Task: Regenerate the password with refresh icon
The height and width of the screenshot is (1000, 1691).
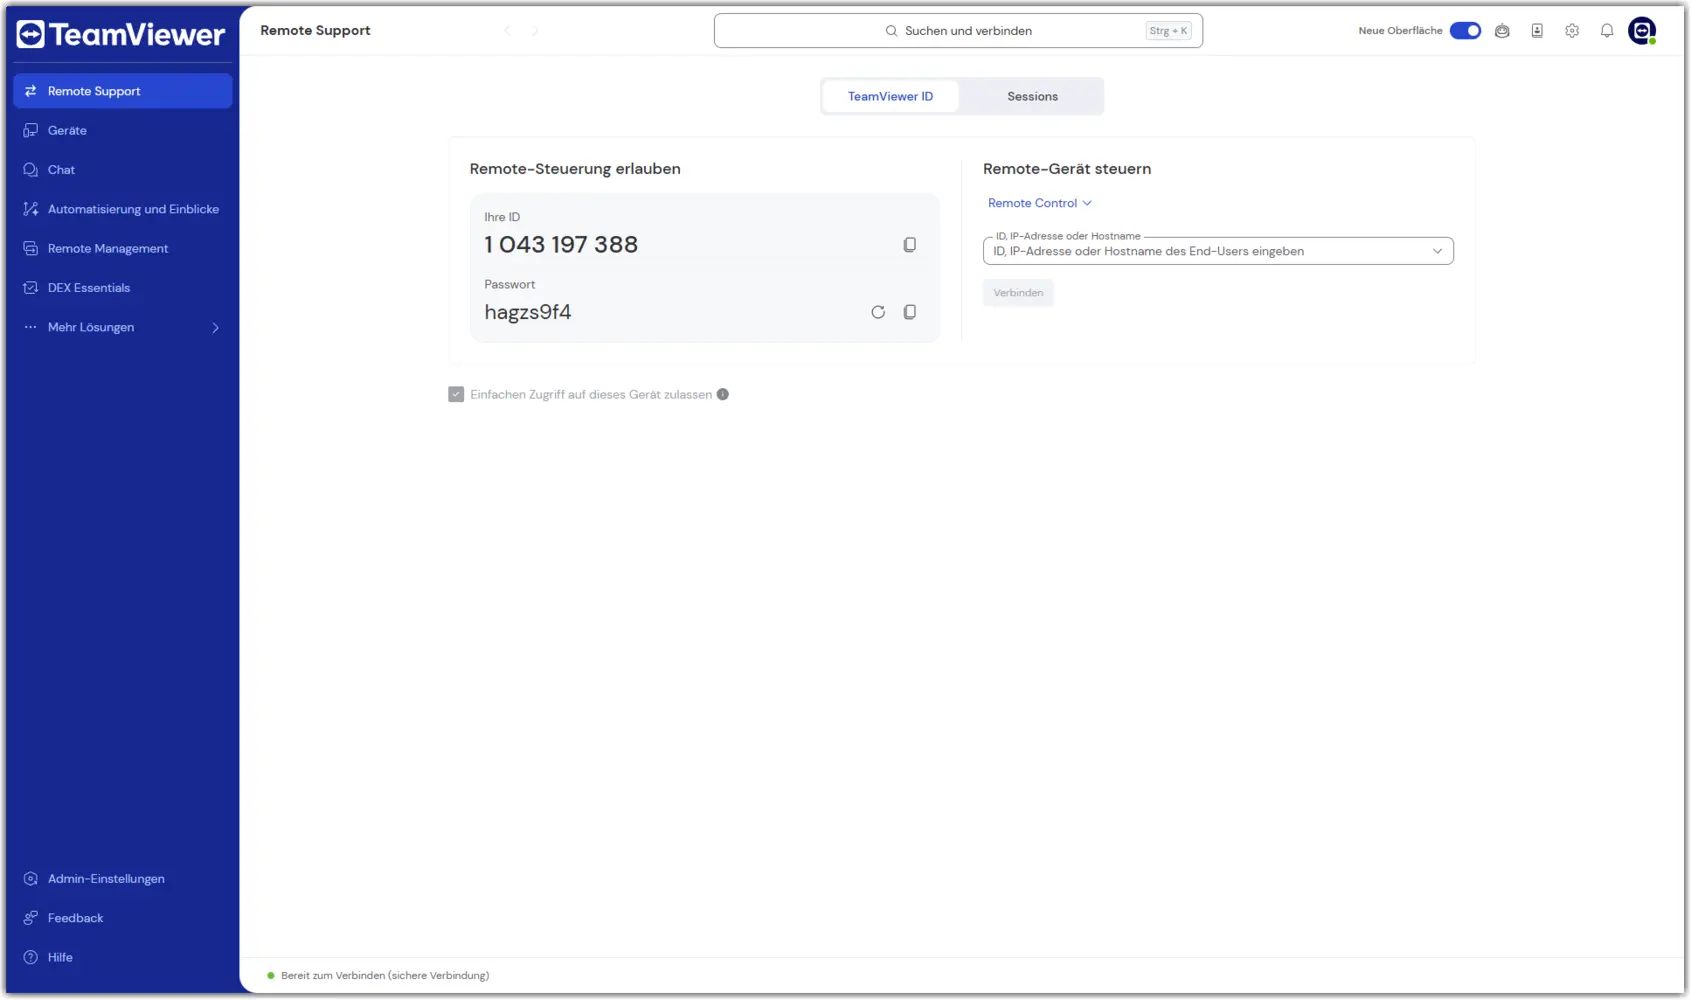Action: 878,312
